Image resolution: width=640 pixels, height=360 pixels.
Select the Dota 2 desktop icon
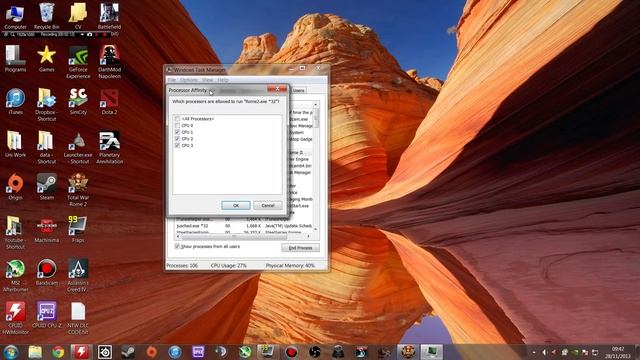109,101
